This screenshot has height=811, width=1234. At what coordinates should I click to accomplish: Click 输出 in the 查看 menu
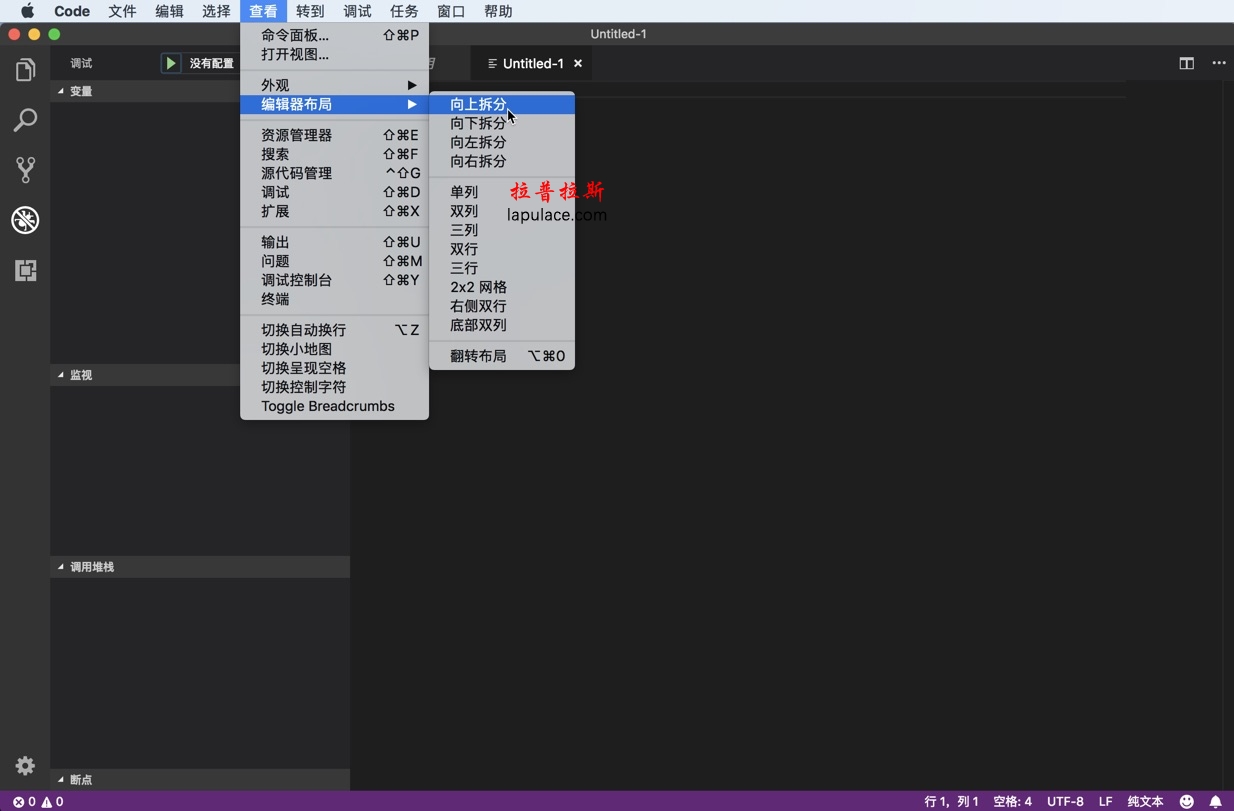pyautogui.click(x=334, y=242)
